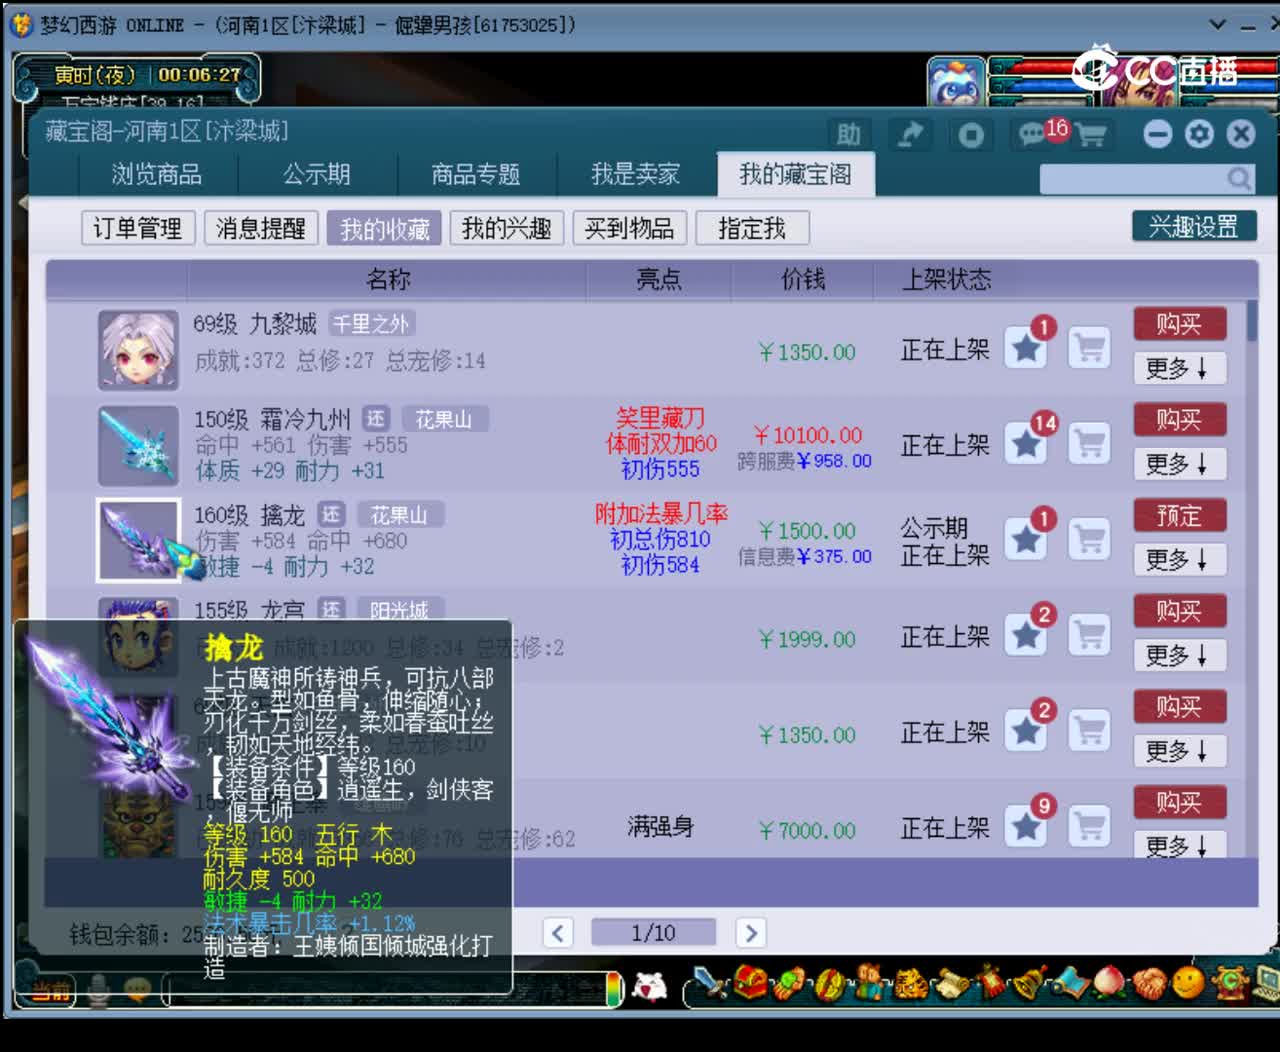
Task: Click the peach icon in bottom toolbar
Action: 1108,983
